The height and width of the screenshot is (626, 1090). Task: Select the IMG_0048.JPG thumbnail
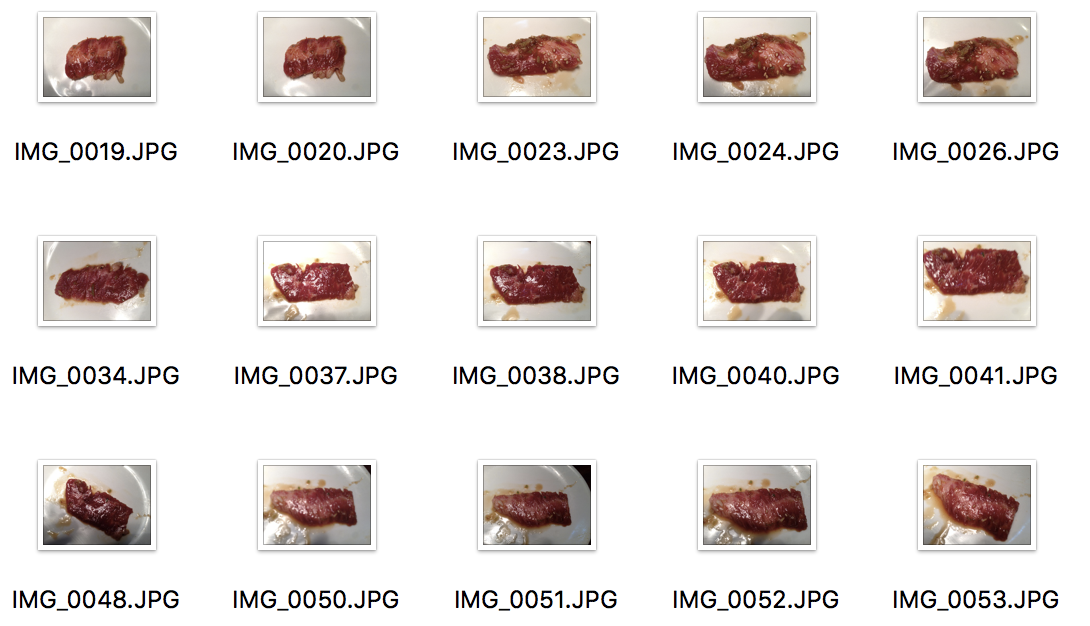coord(97,505)
